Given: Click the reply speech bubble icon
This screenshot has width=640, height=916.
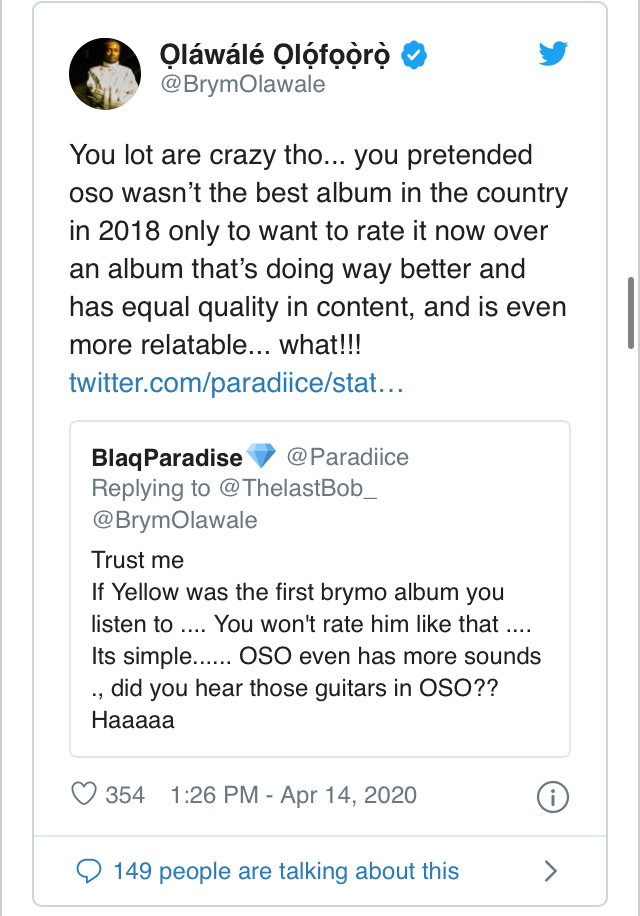Looking at the screenshot, I should click(x=88, y=870).
